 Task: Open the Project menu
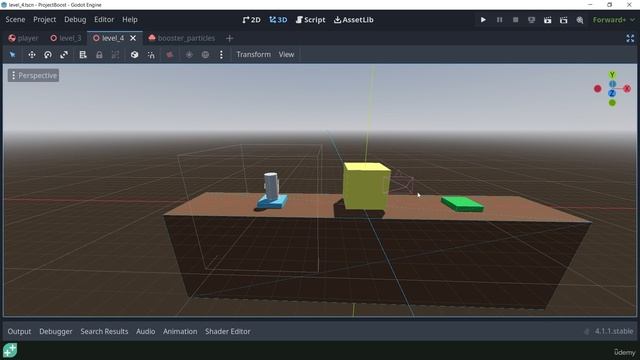tap(44, 20)
